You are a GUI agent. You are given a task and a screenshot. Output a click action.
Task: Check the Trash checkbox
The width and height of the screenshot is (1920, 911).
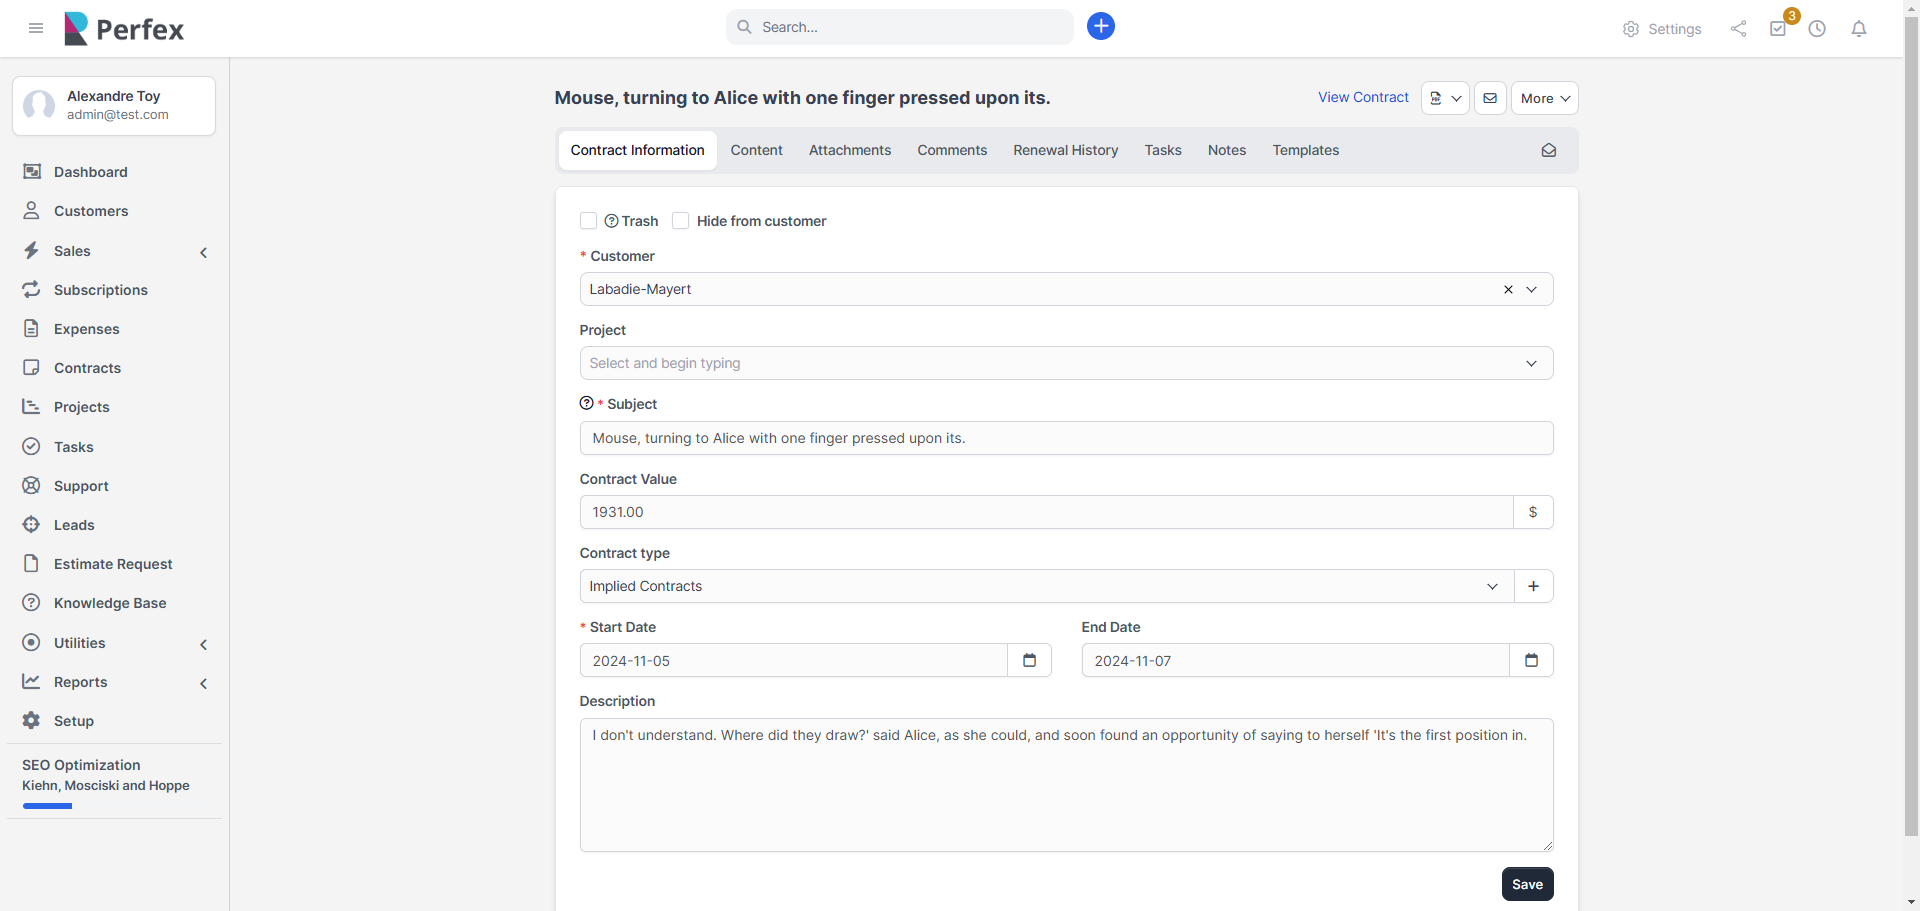click(589, 220)
